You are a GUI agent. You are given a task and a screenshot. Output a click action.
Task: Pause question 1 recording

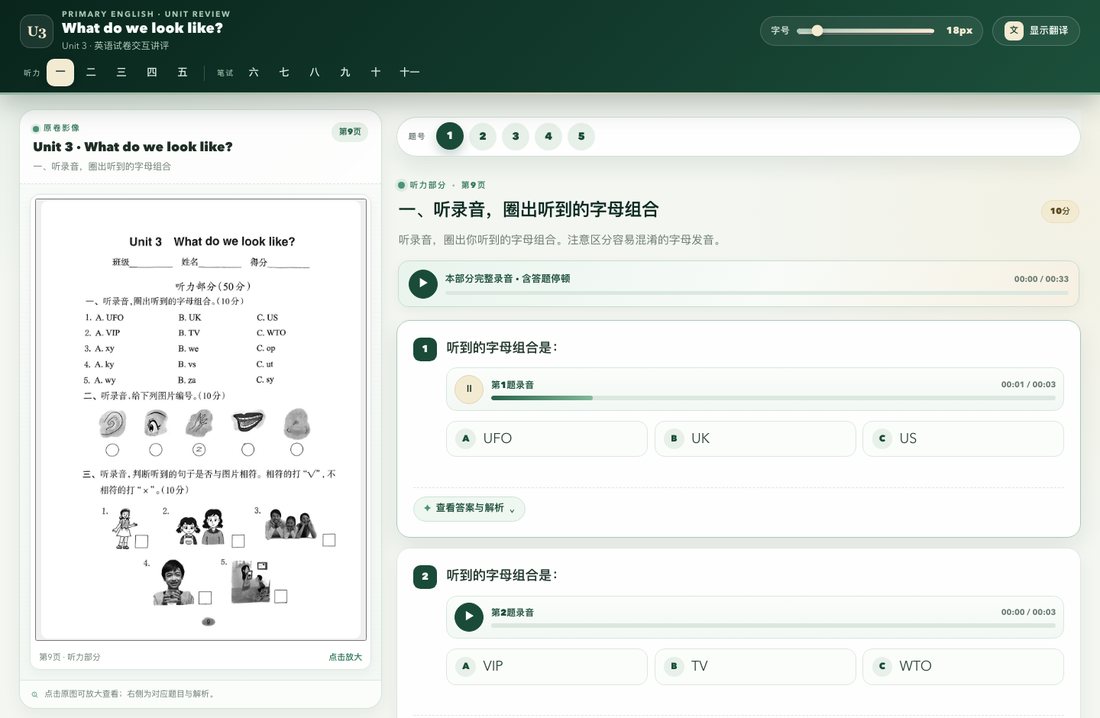click(469, 389)
